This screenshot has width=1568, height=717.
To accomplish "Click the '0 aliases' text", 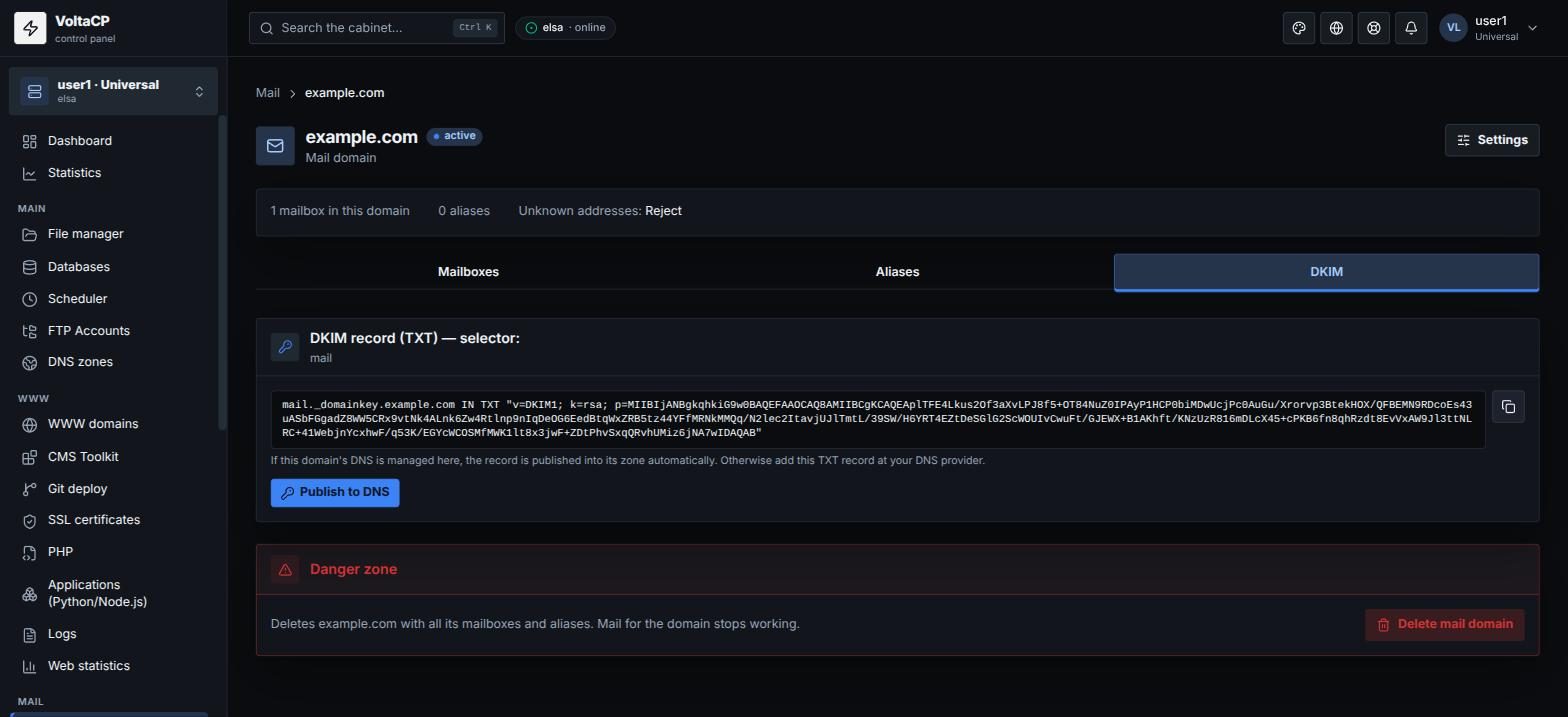I will click(464, 211).
